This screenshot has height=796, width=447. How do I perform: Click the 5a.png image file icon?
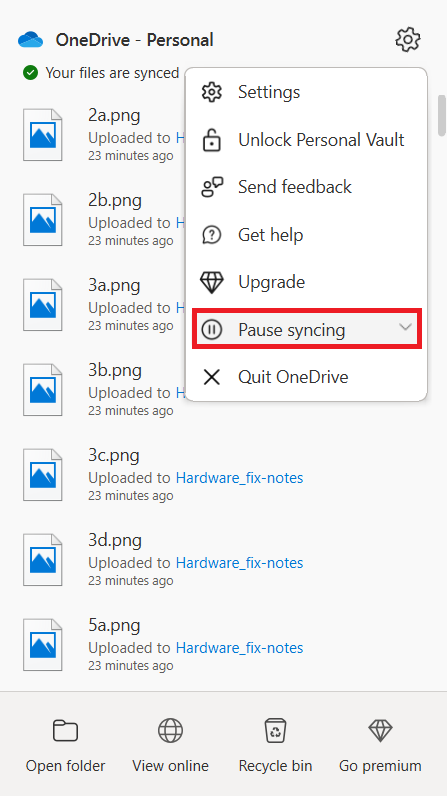[43, 645]
